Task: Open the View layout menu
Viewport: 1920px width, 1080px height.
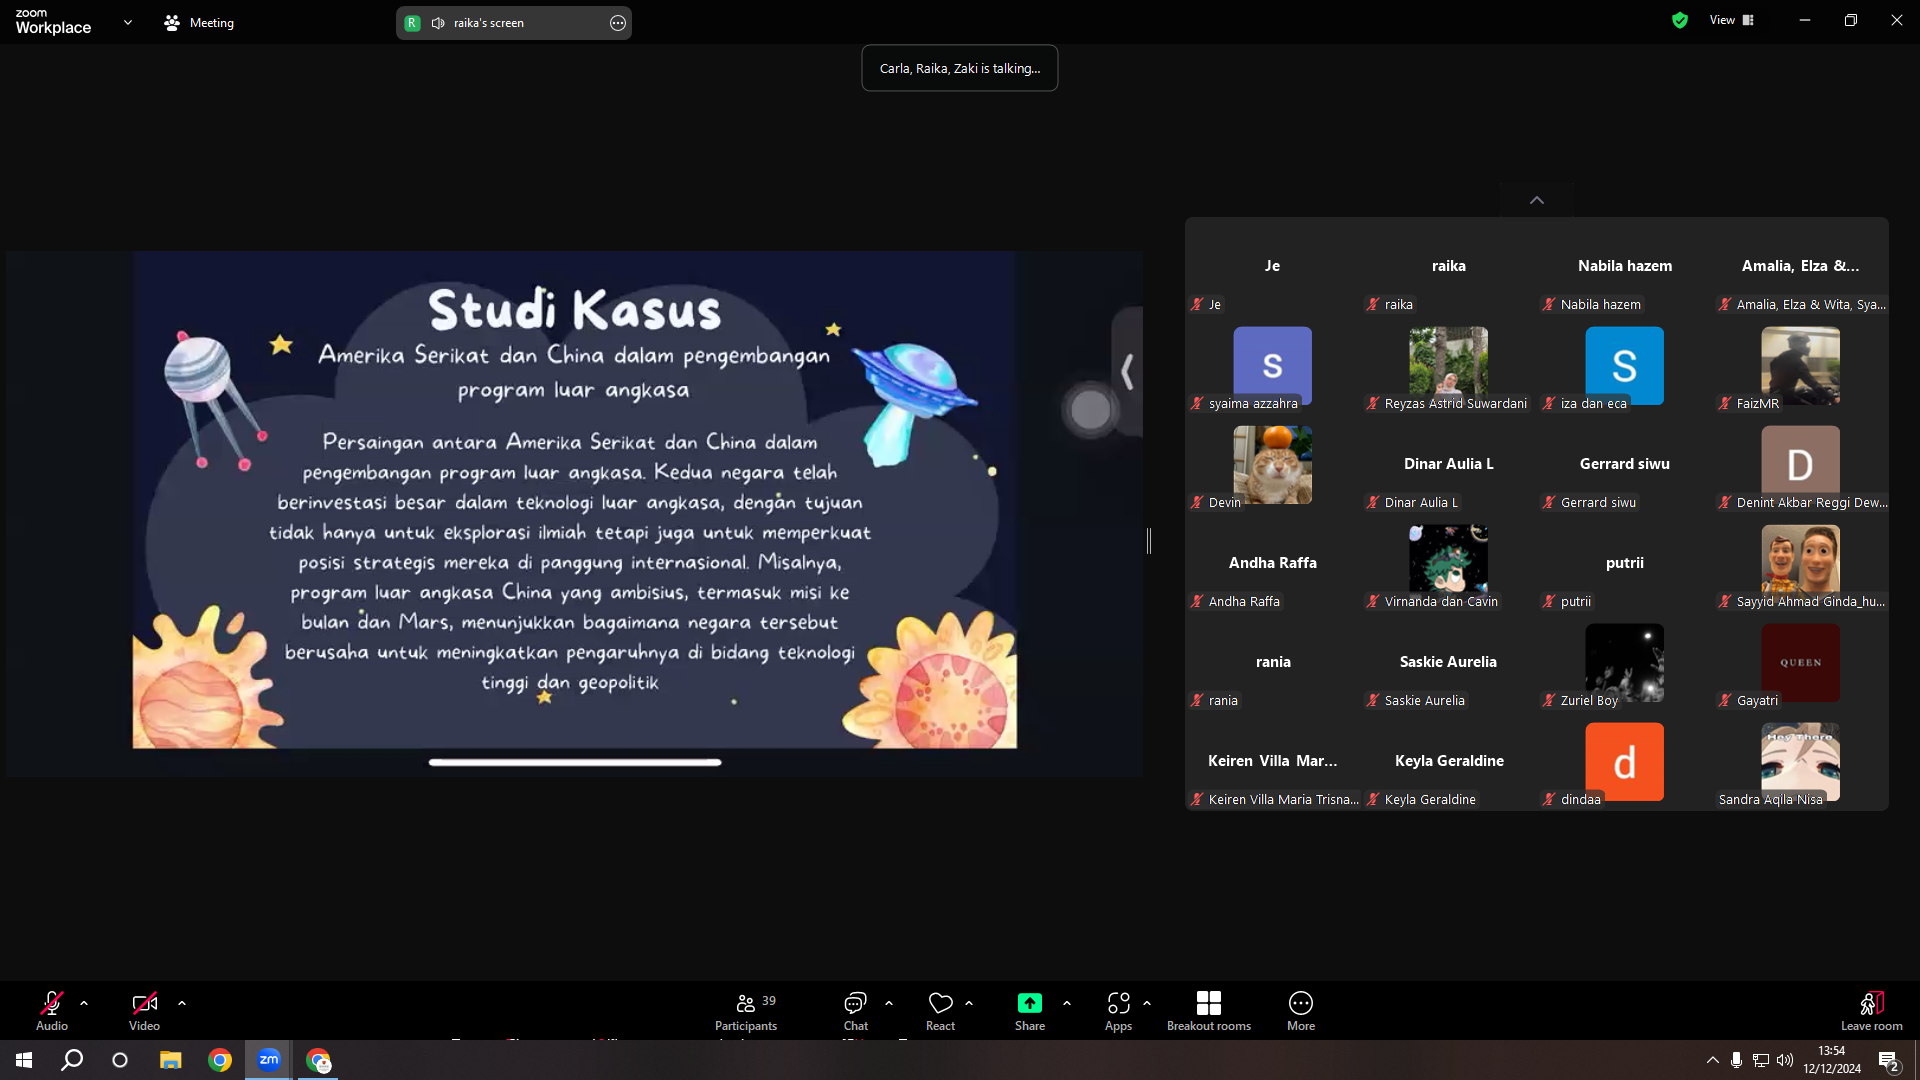Action: coord(1732,20)
